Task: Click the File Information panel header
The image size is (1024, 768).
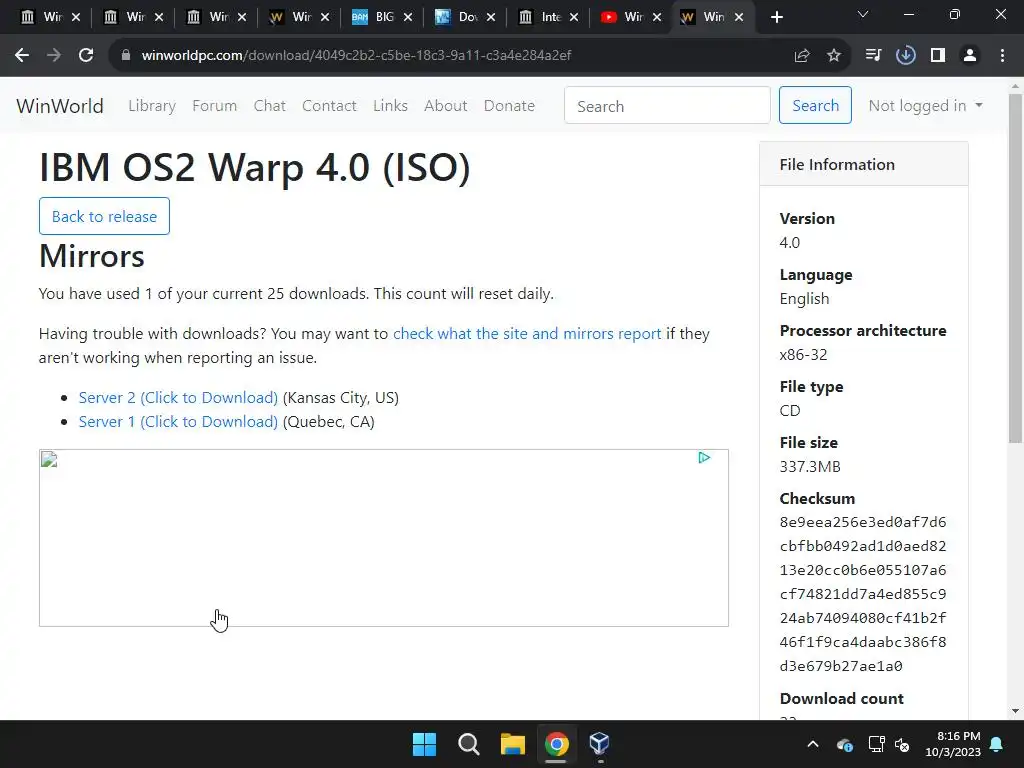Action: coord(863,165)
